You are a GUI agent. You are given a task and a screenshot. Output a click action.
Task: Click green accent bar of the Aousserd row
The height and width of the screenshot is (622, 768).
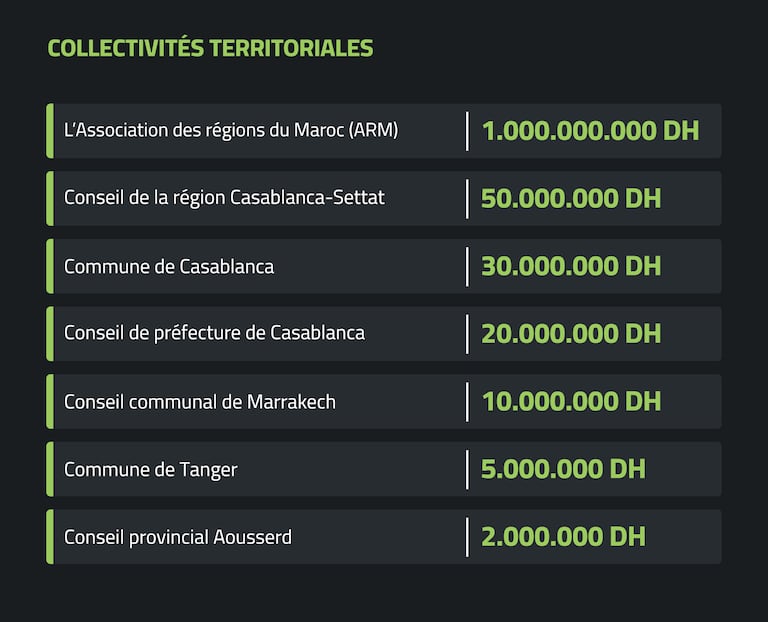click(49, 537)
